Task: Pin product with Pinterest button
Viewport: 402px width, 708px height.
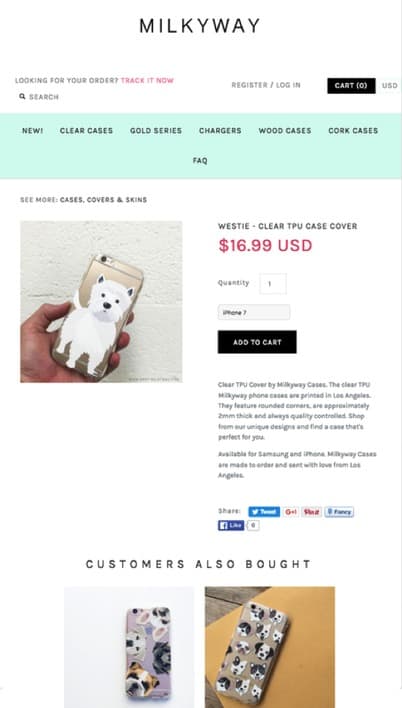Action: pos(312,512)
